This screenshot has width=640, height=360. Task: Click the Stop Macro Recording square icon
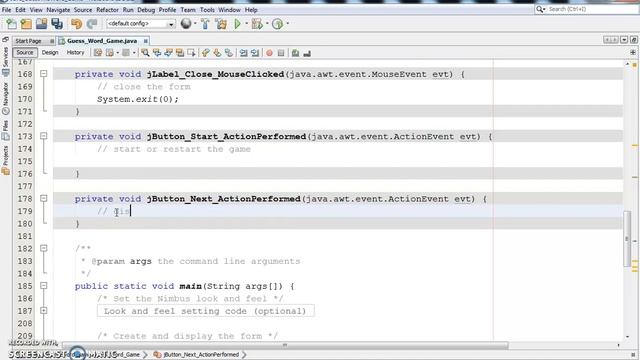pos(281,53)
